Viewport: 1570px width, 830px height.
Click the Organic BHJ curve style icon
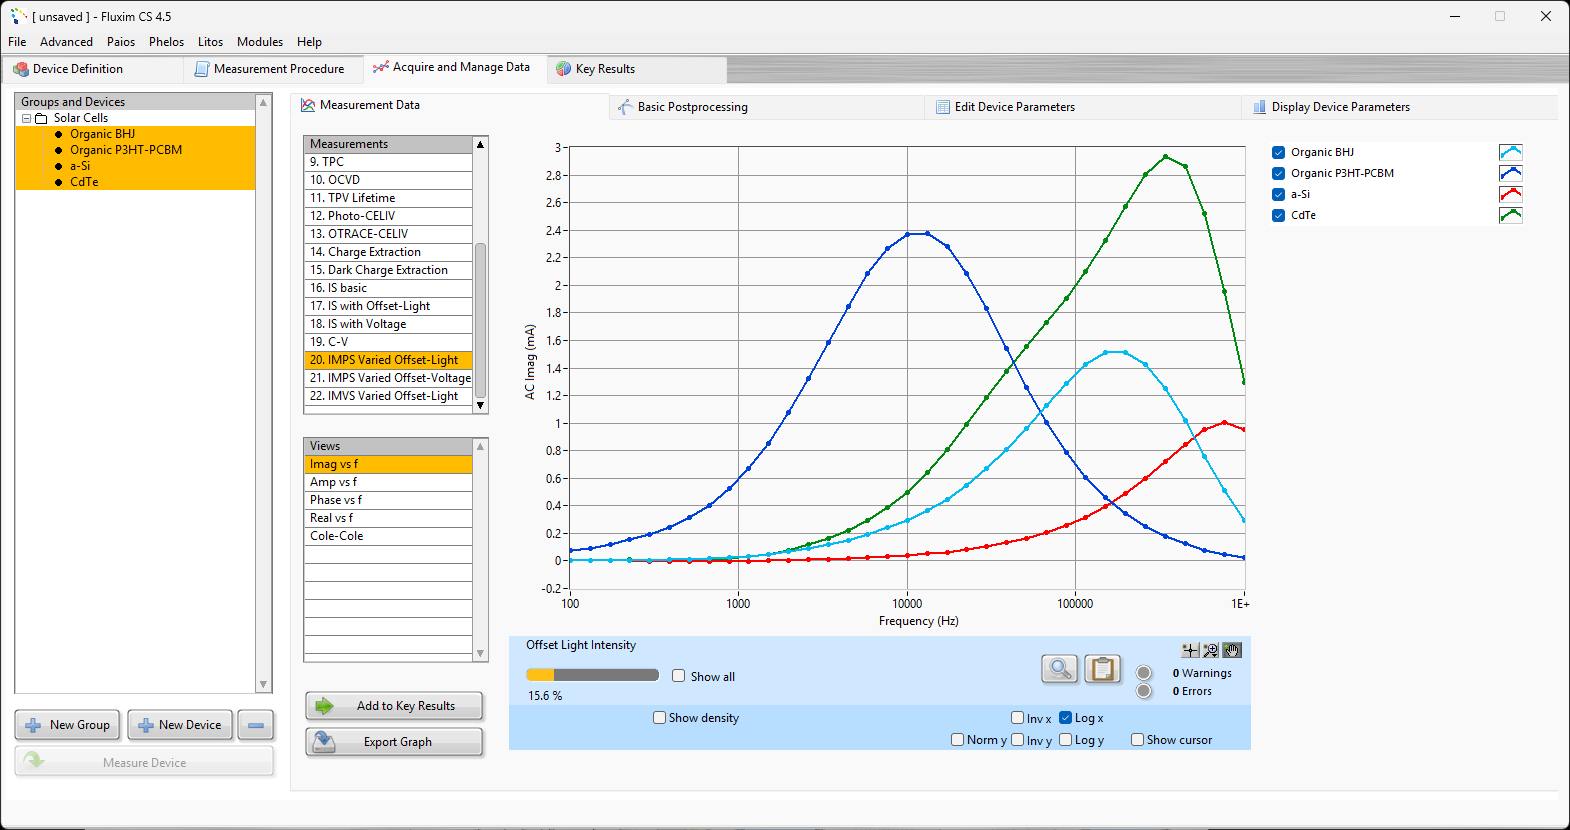(1511, 152)
